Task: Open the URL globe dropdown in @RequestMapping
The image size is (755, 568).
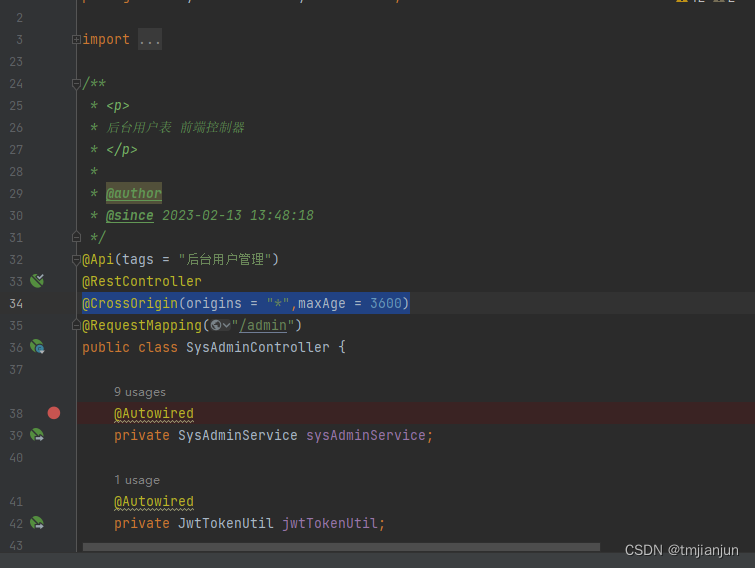Action: coord(221,326)
